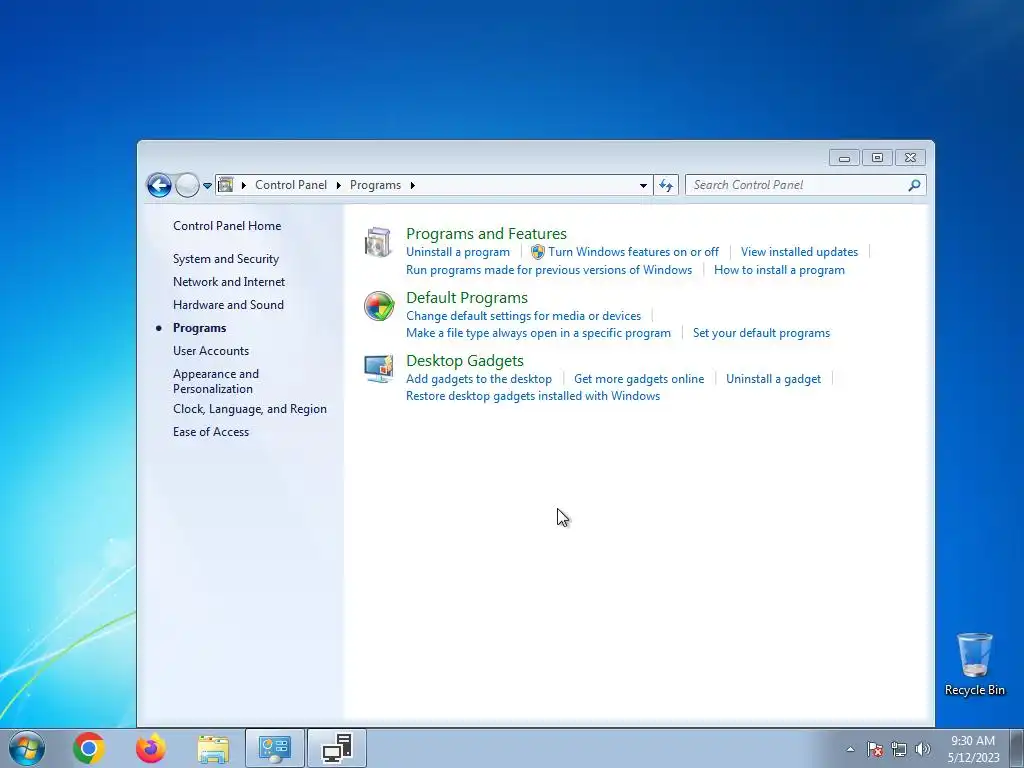The width and height of the screenshot is (1024, 768).
Task: Minimize the Control Panel window
Action: click(x=844, y=157)
